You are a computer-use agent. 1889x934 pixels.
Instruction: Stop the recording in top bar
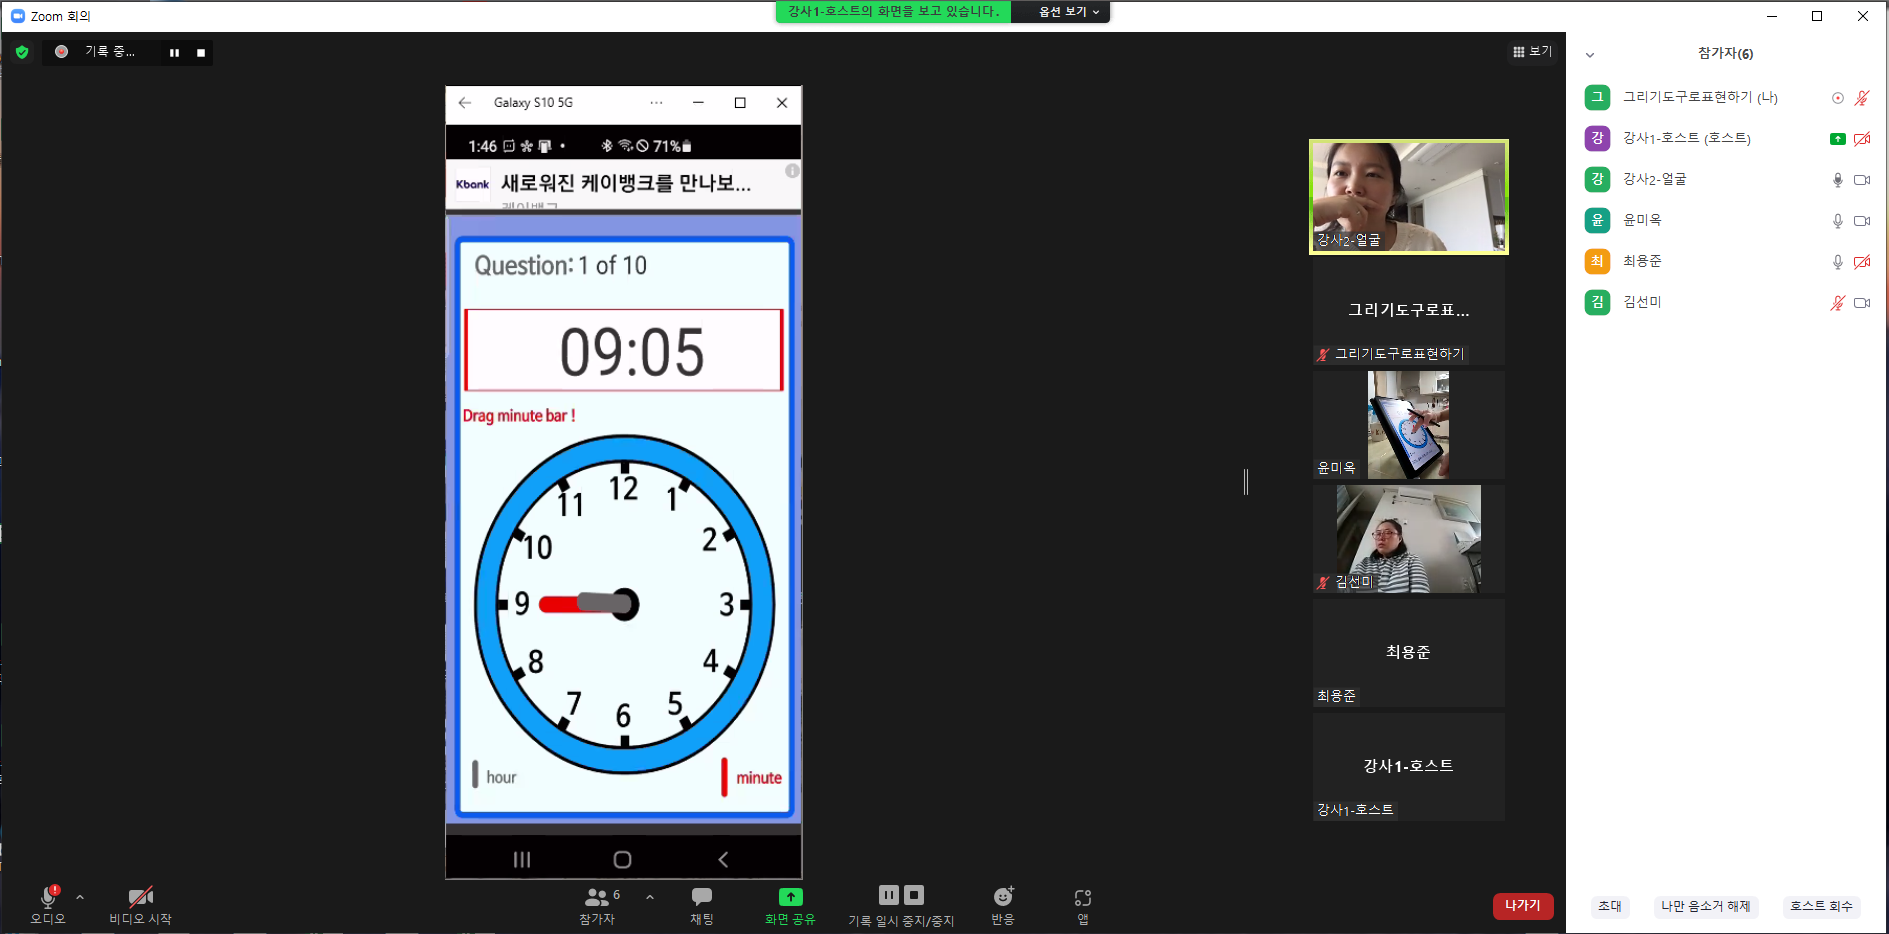click(201, 53)
